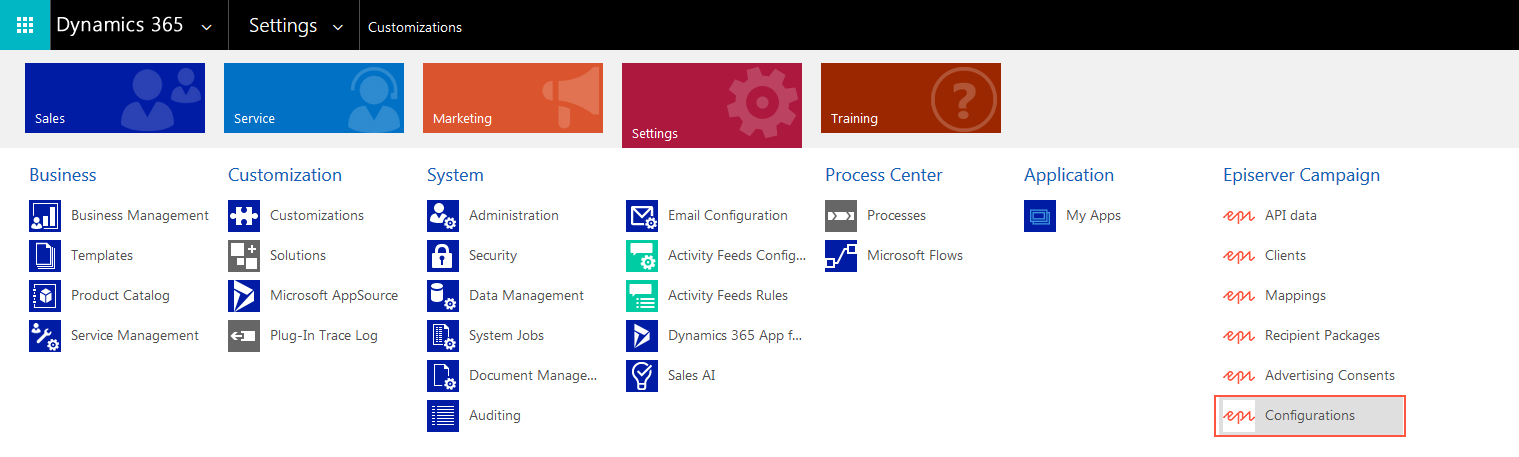Open the app launcher waffle icon
Image resolution: width=1519 pixels, height=457 pixels.
[x=25, y=25]
